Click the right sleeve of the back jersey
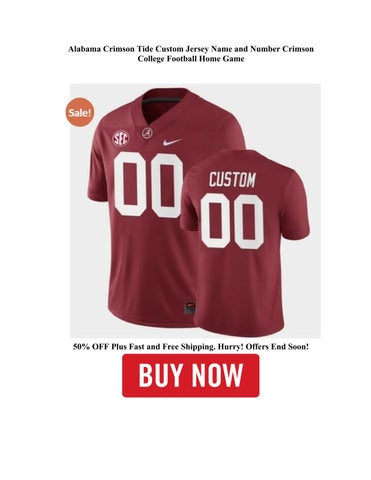371x480 pixels. click(295, 207)
